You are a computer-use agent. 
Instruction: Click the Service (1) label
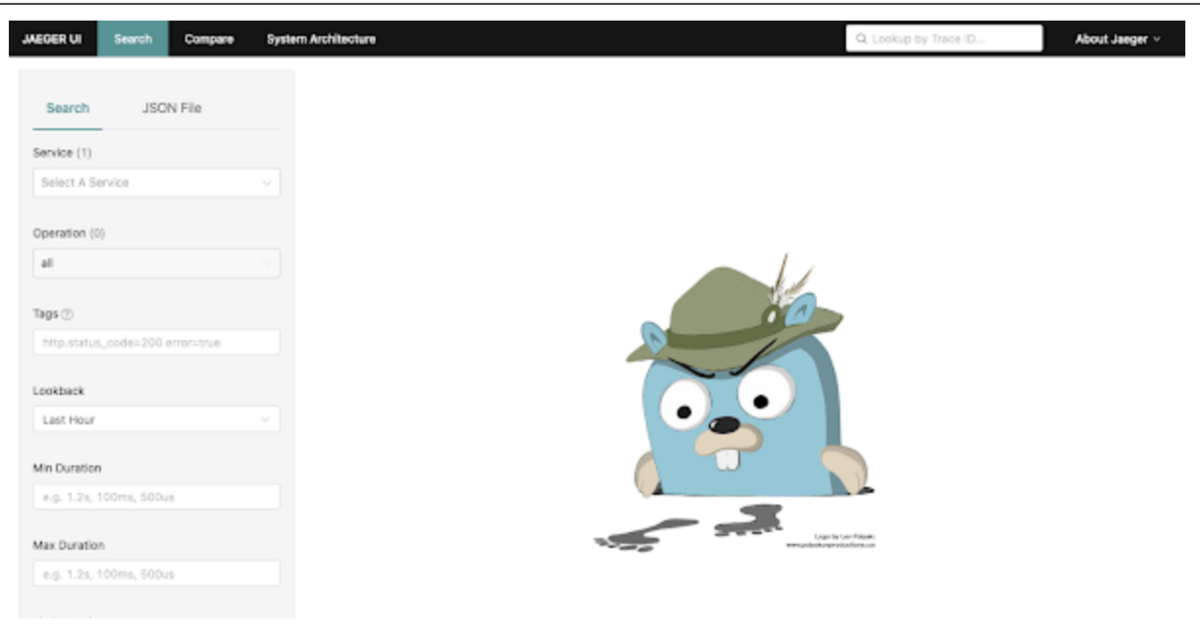(62, 153)
